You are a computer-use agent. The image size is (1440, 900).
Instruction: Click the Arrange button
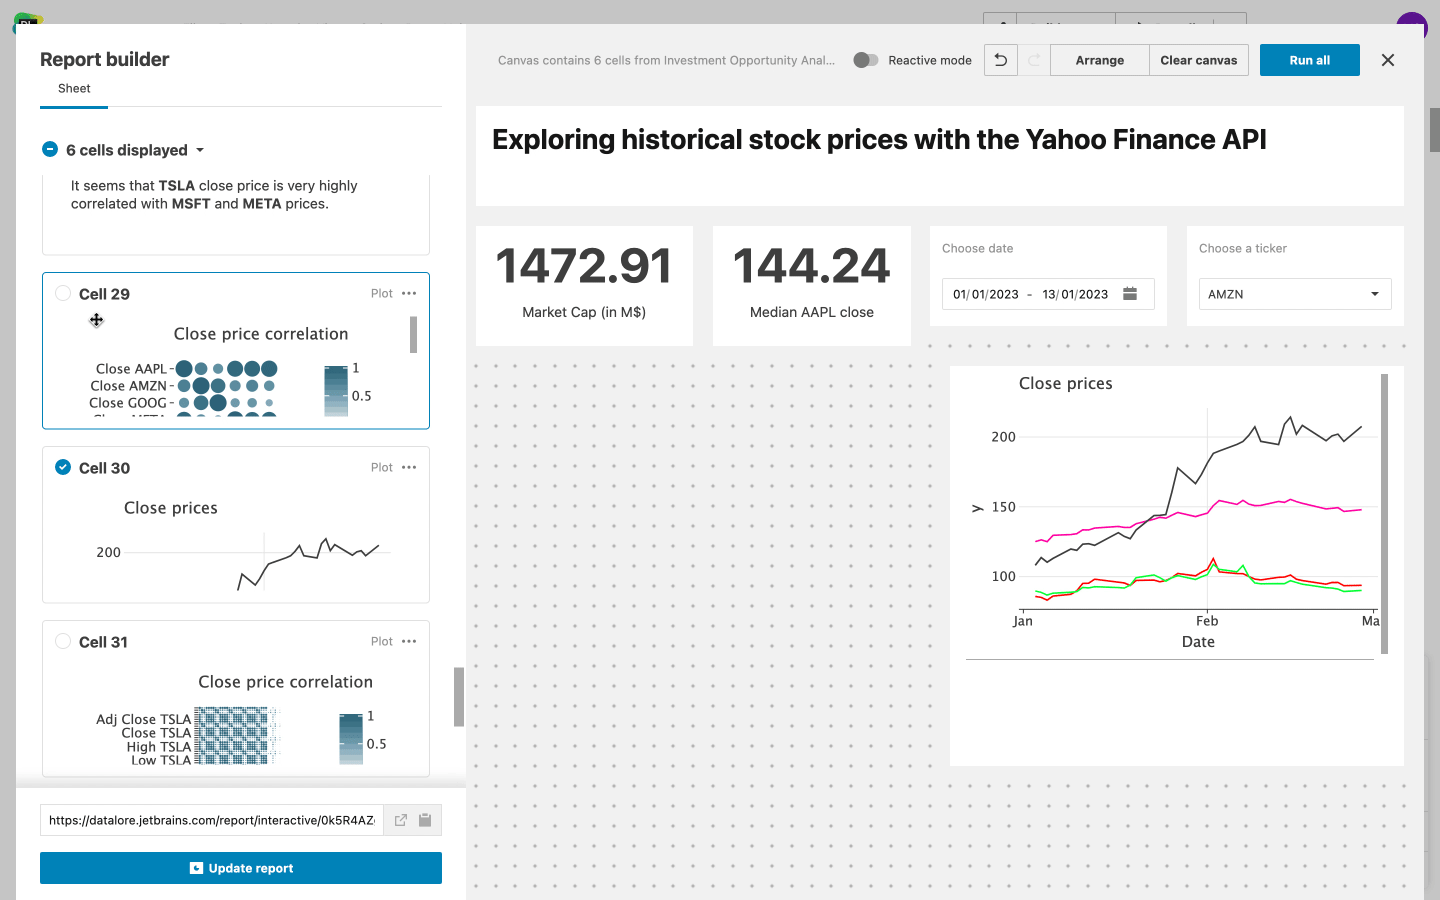(x=1099, y=60)
